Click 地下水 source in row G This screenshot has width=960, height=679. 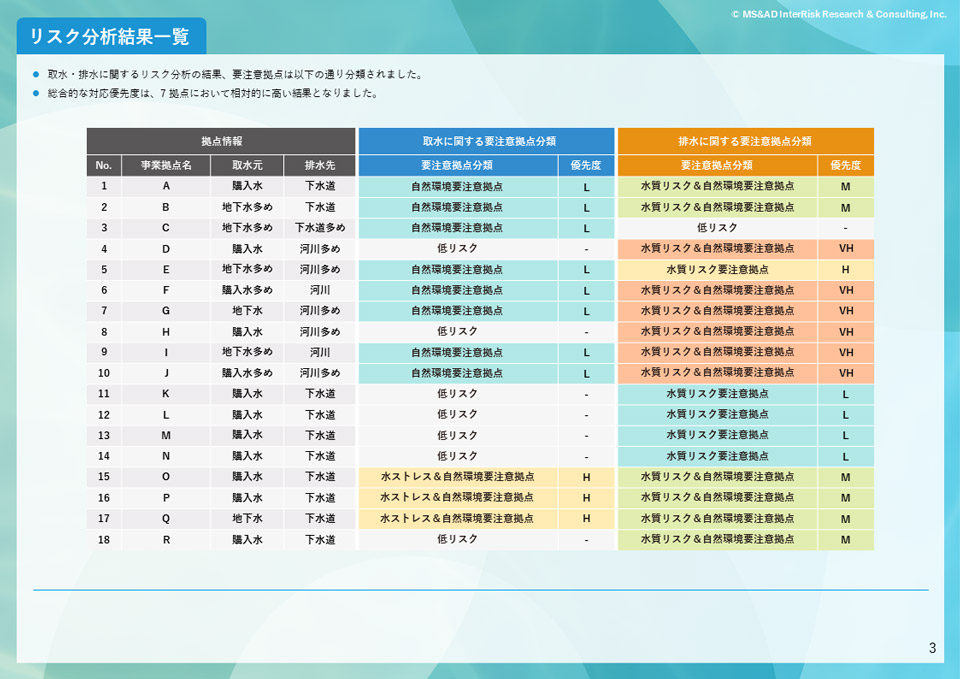click(x=247, y=311)
